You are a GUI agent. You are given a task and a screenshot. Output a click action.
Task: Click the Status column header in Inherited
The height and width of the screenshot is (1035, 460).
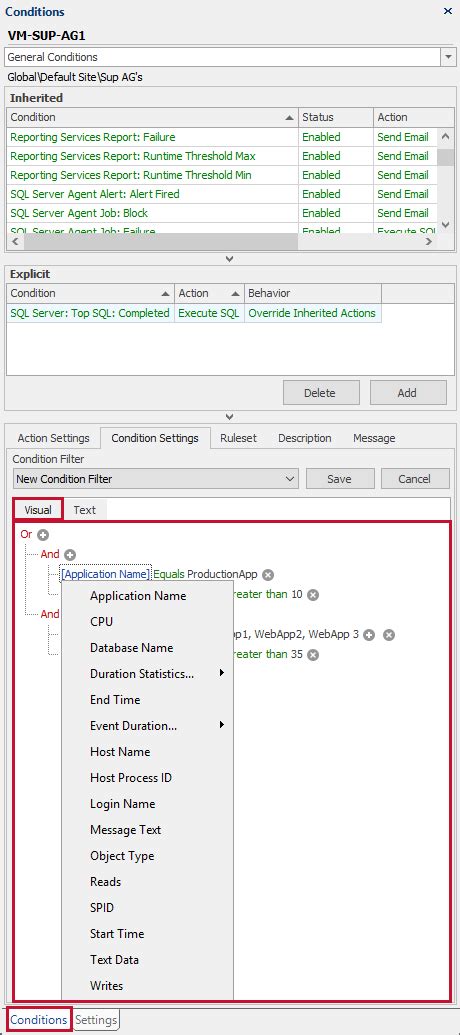(x=336, y=117)
